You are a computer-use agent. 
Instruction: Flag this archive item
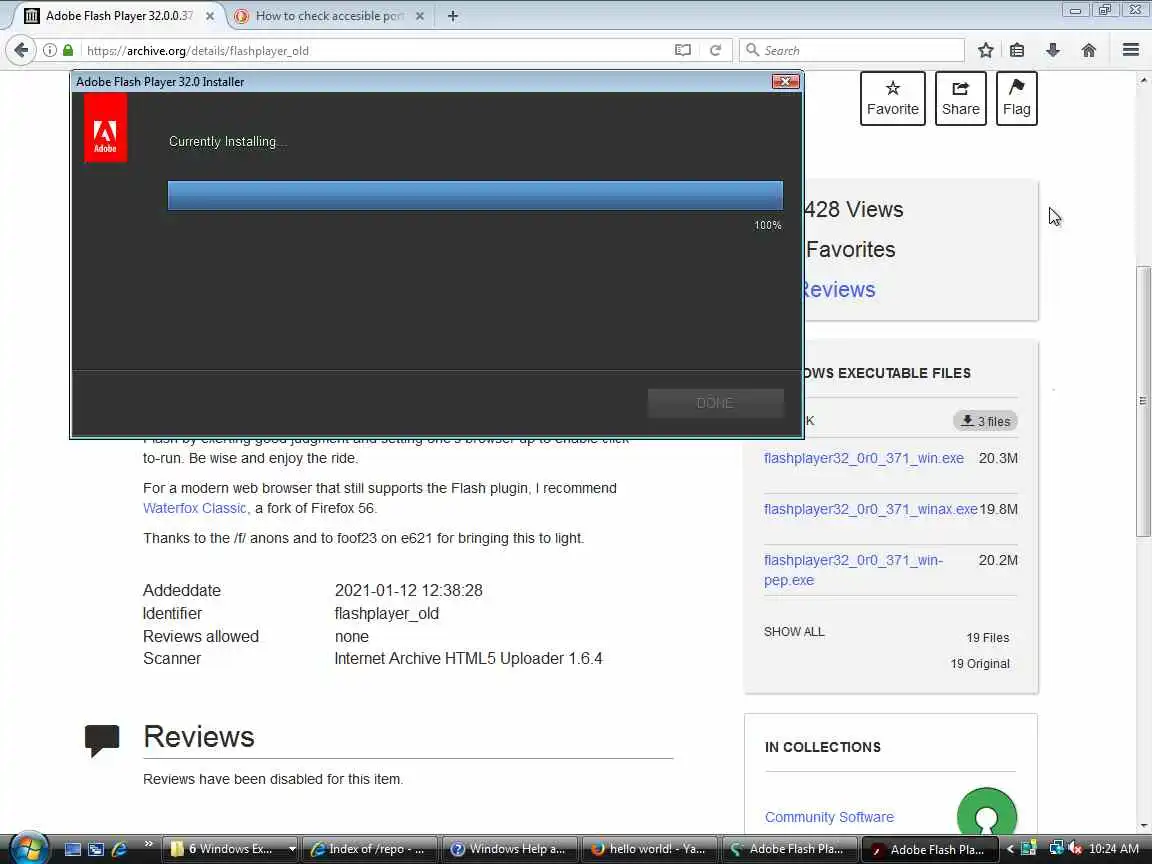coord(1016,98)
